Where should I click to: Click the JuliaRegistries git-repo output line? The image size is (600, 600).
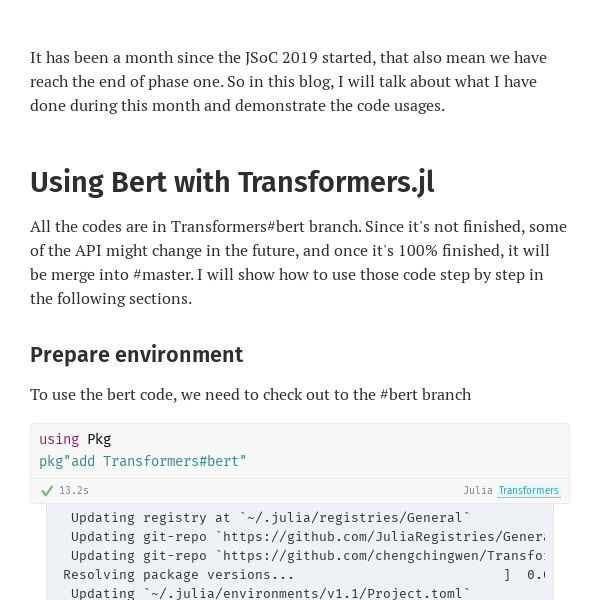coord(308,536)
